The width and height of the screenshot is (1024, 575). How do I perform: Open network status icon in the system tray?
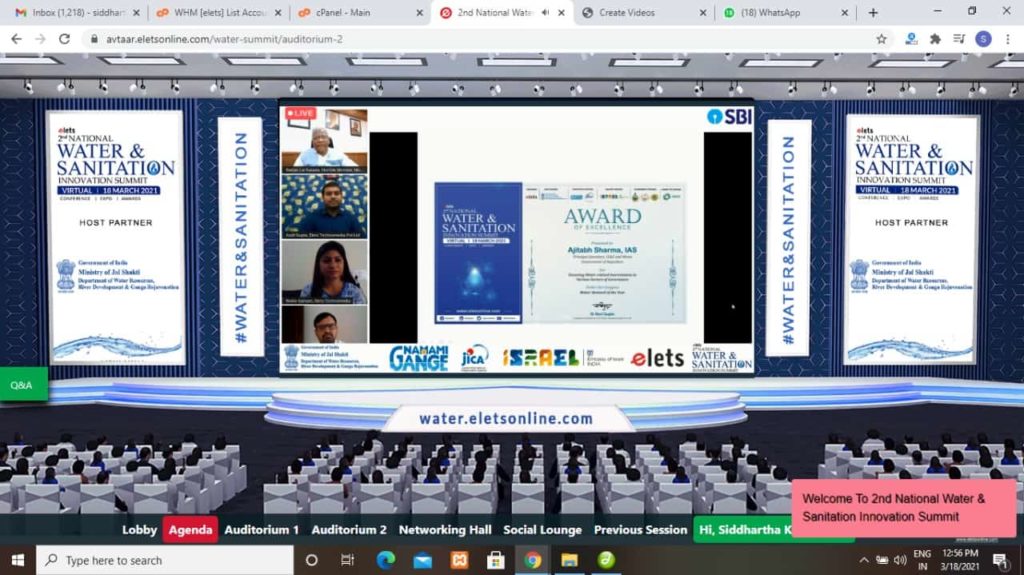click(x=882, y=560)
